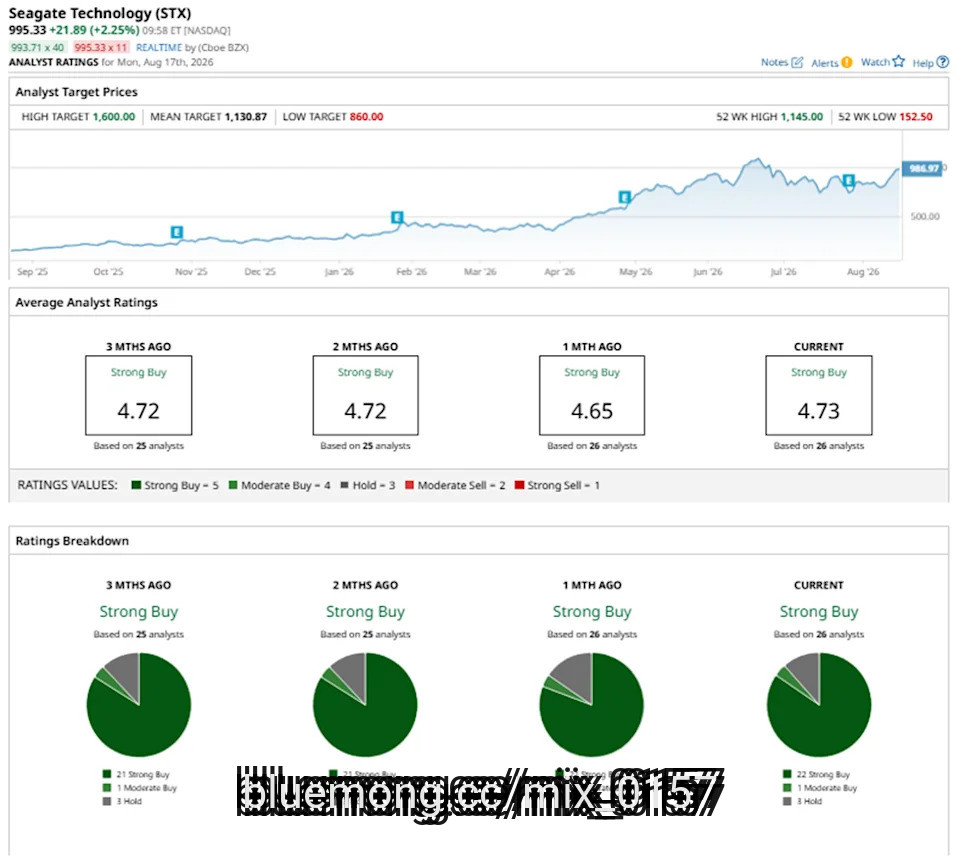
Task: Click the LOW TARGET value 860.00
Action: pyautogui.click(x=366, y=116)
